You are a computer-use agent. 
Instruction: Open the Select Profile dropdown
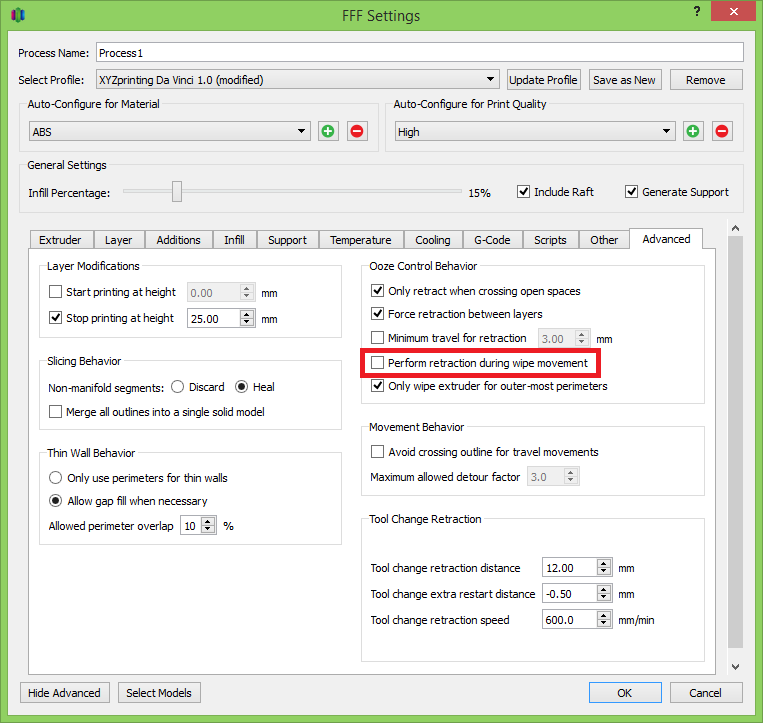click(x=298, y=79)
